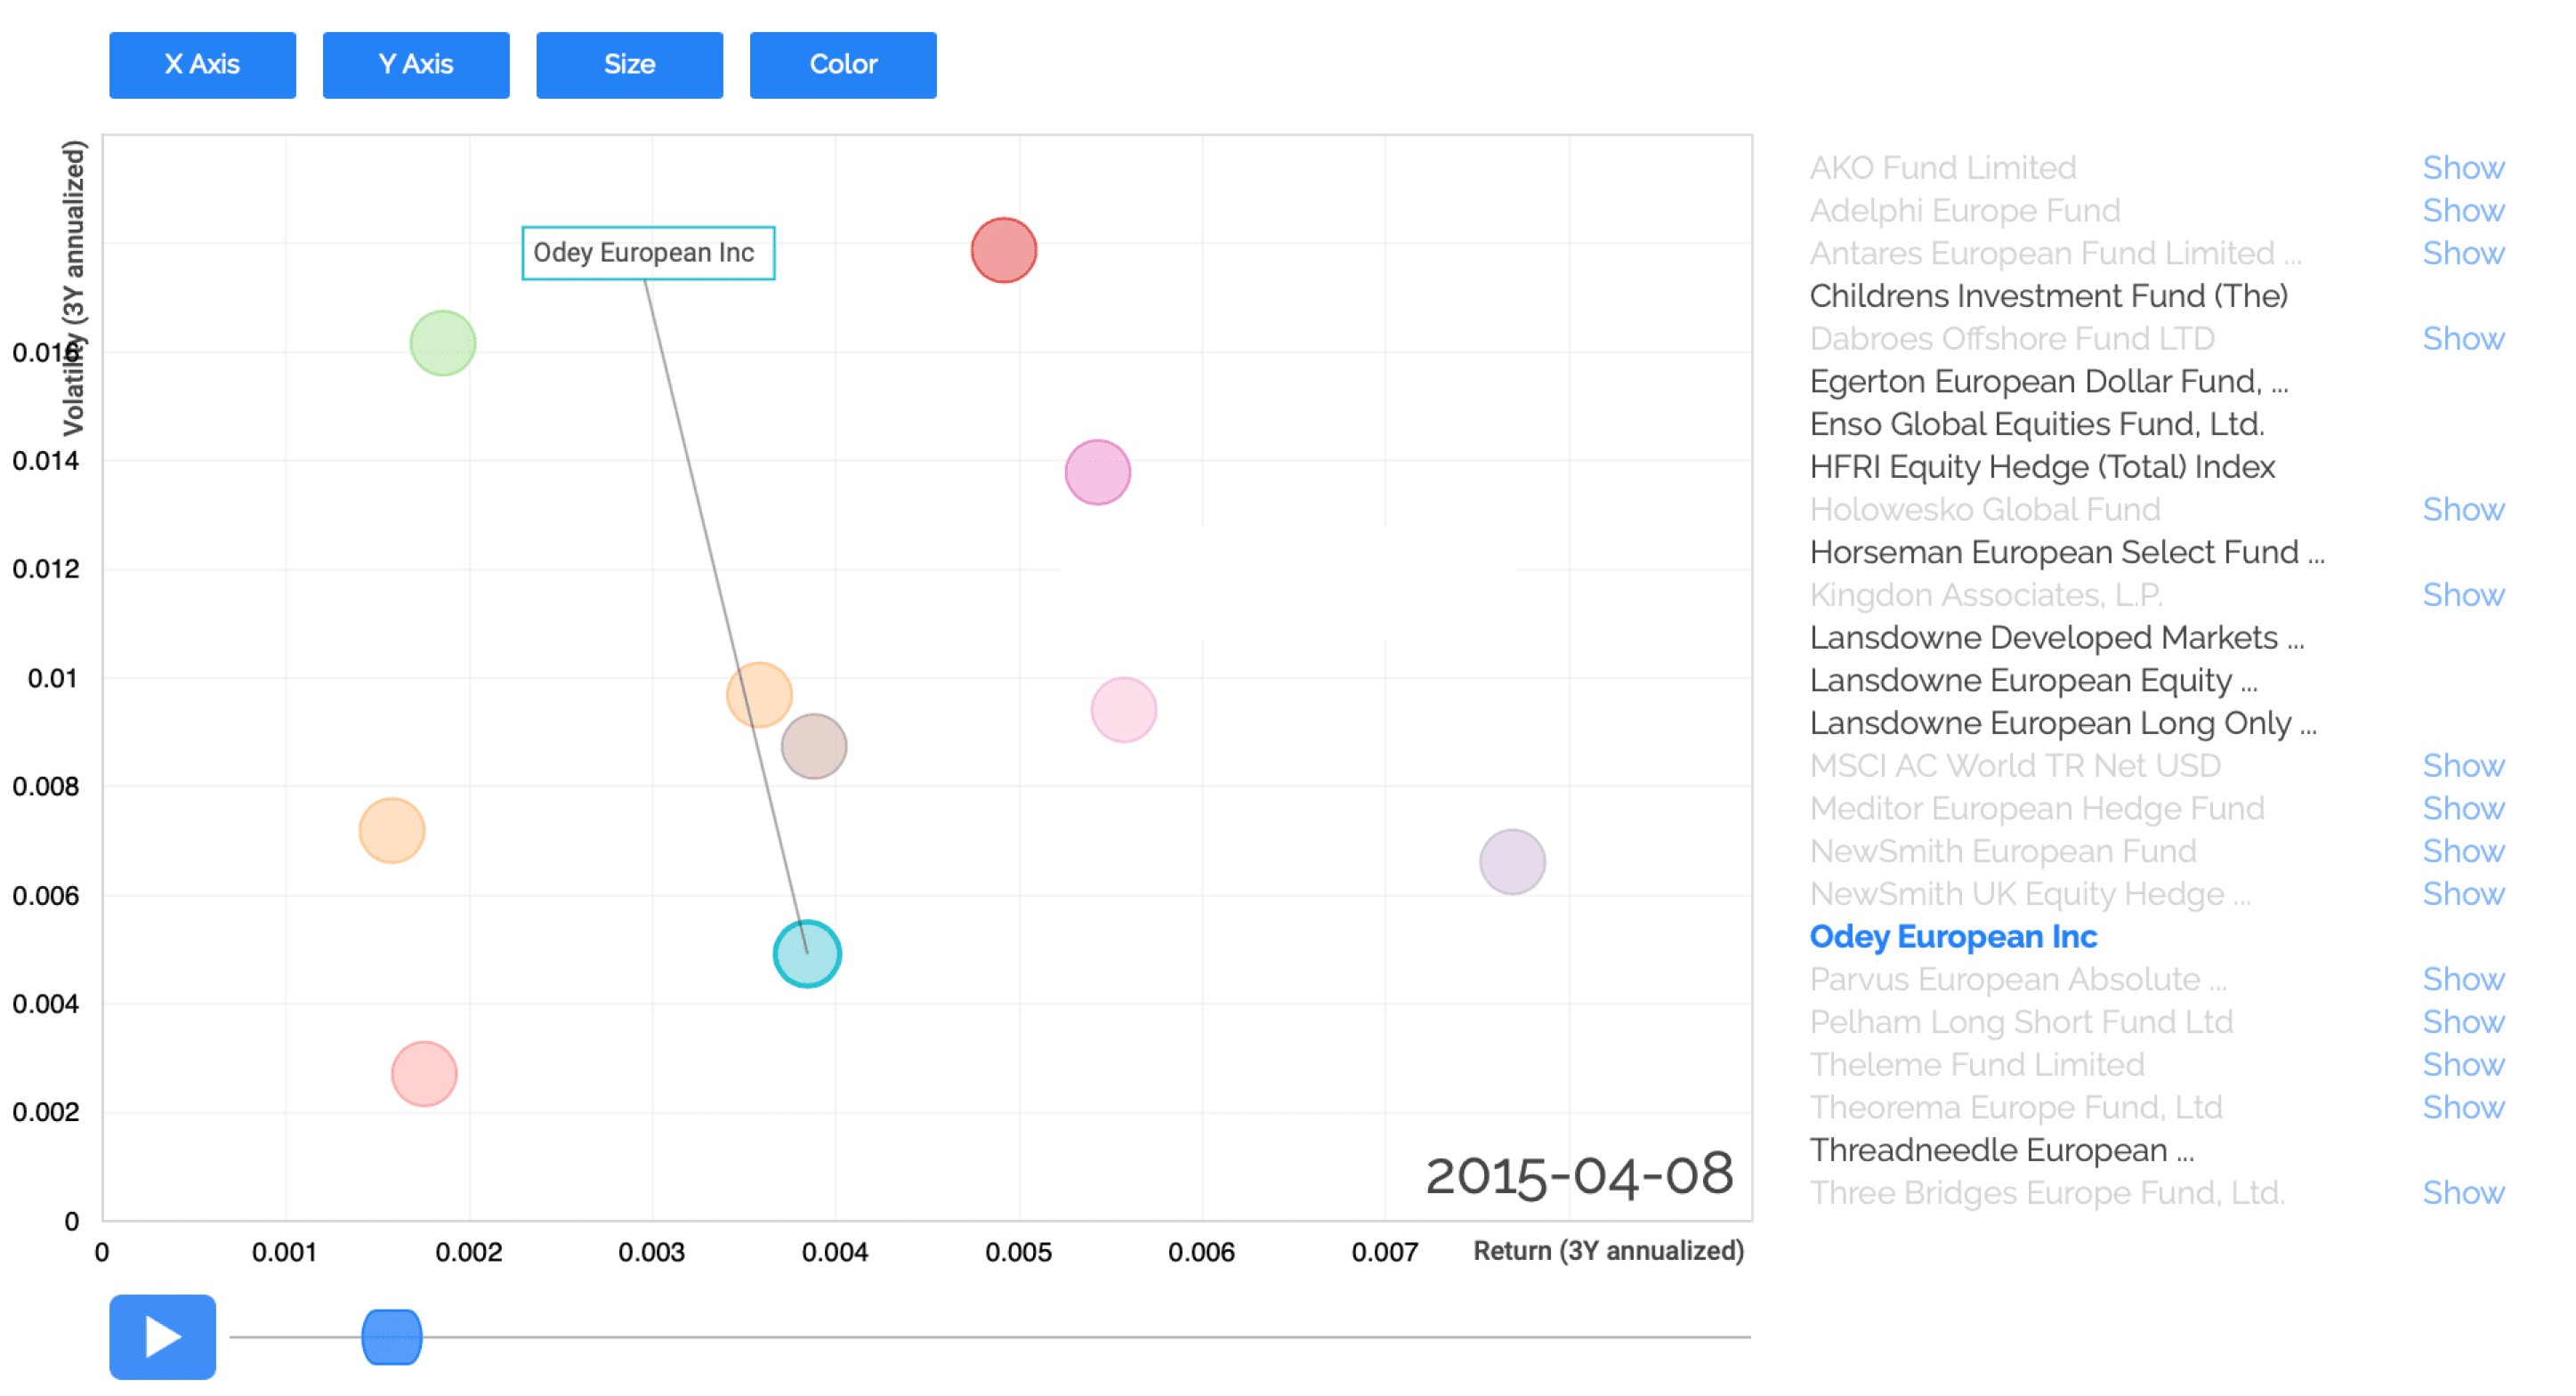
Task: Select HFRI Equity Hedge (Total) Index
Action: pyautogui.click(x=2042, y=467)
